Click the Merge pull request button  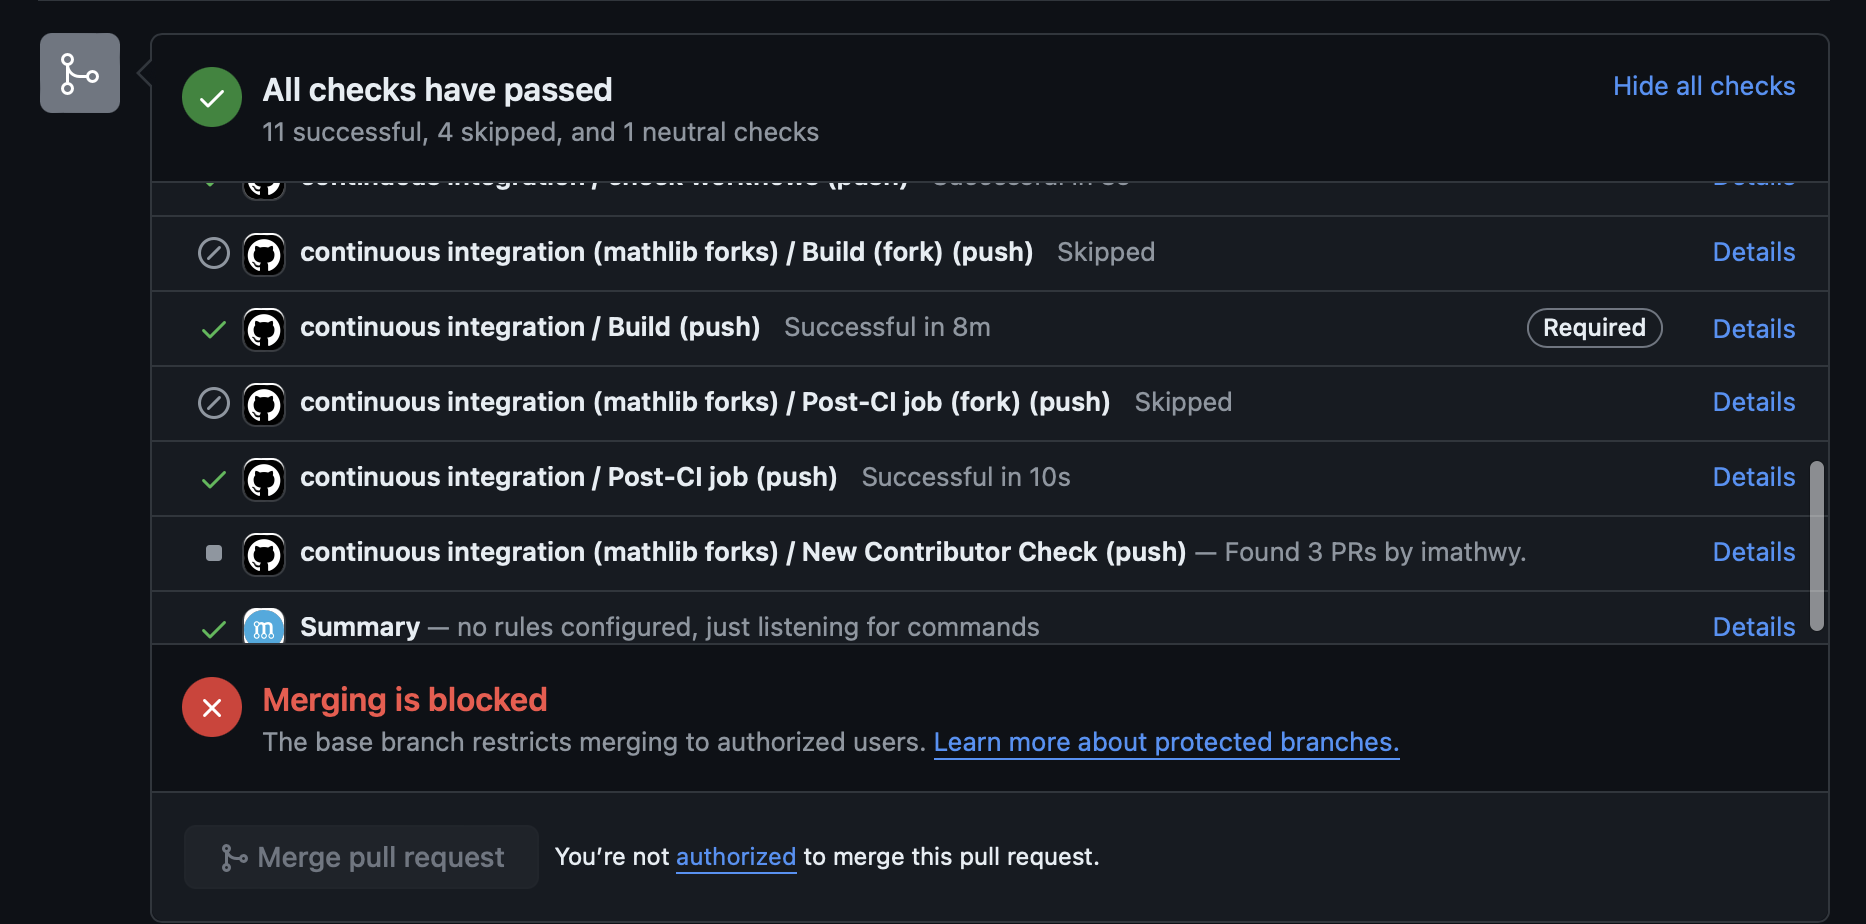361,857
